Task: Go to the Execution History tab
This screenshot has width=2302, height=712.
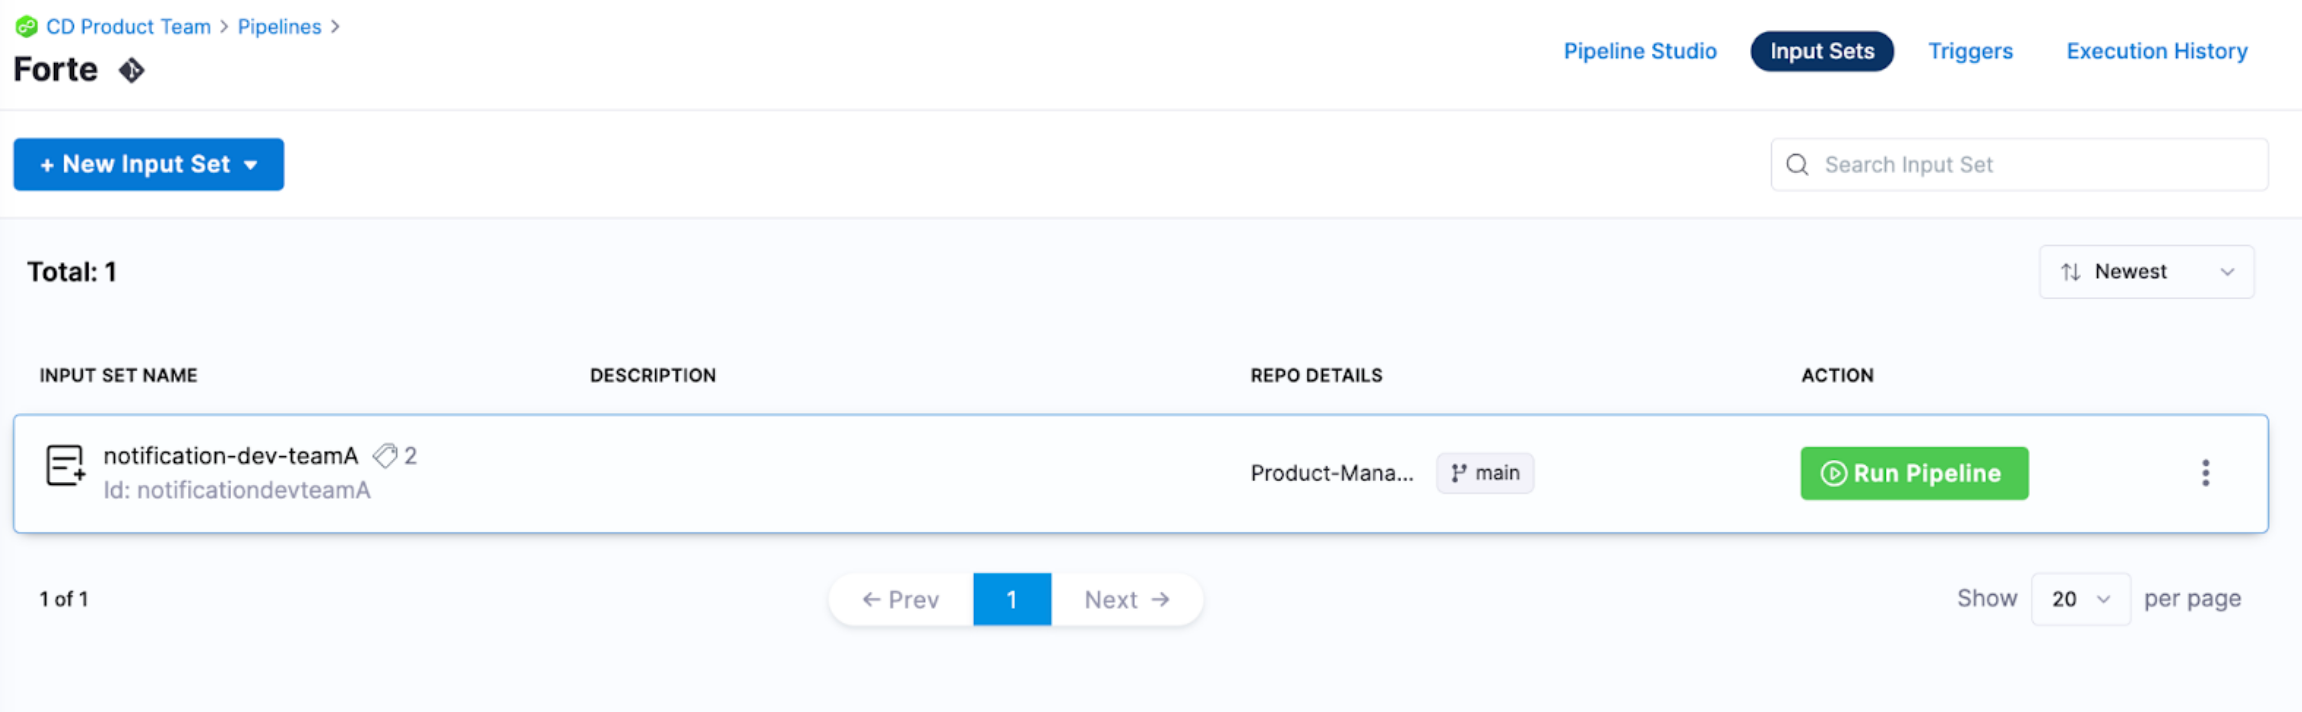Action: pyautogui.click(x=2156, y=51)
